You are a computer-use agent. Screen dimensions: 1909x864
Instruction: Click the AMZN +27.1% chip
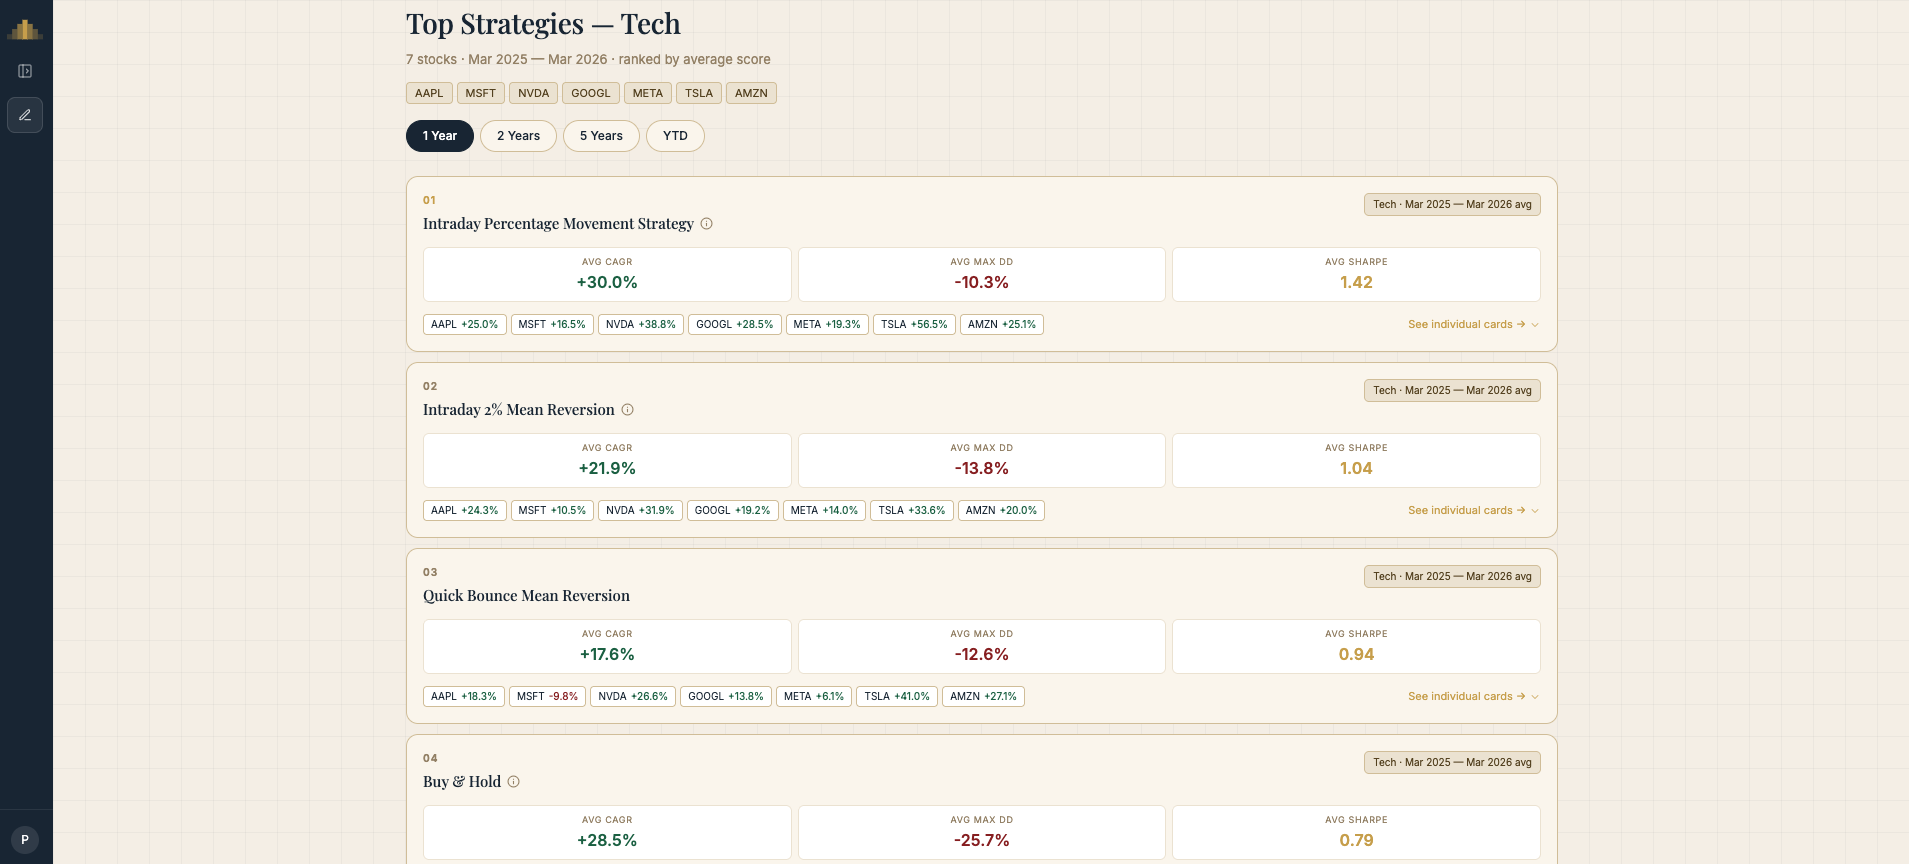983,696
